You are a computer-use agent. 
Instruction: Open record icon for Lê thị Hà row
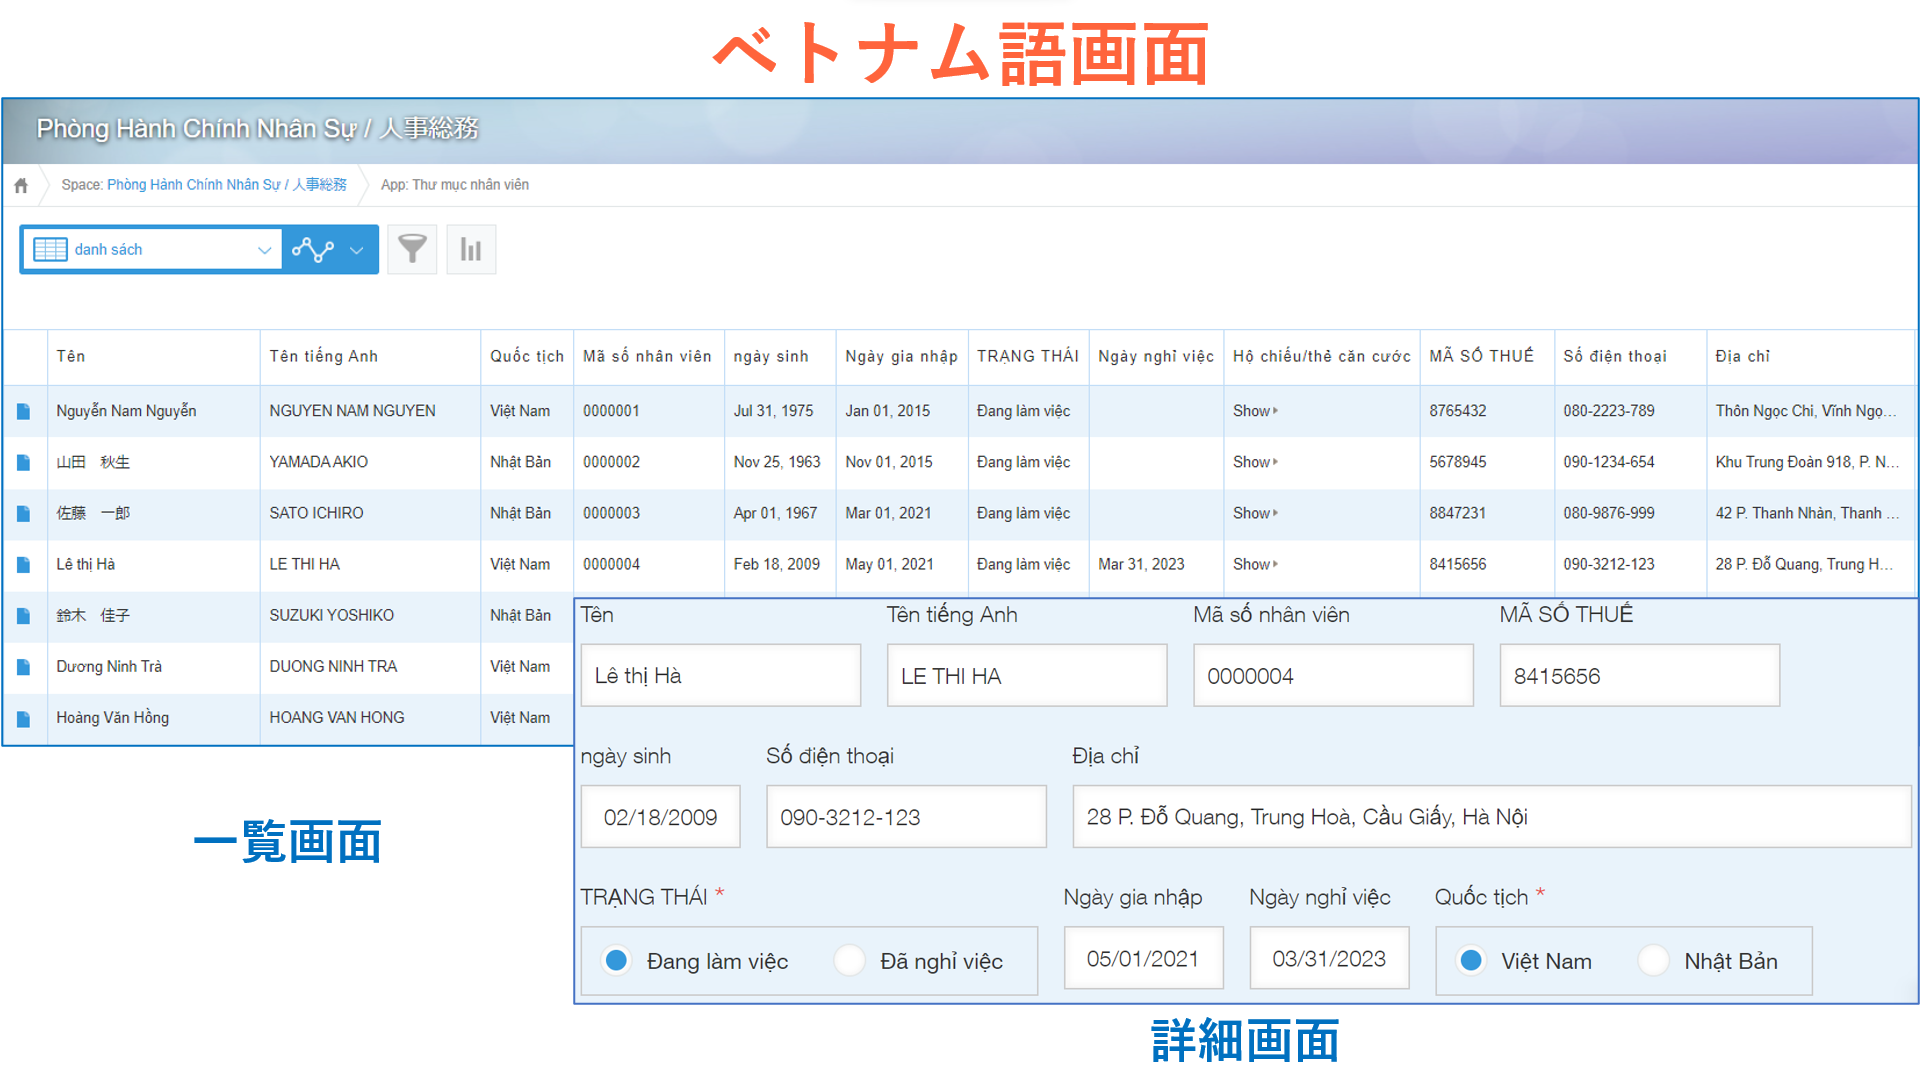24,564
